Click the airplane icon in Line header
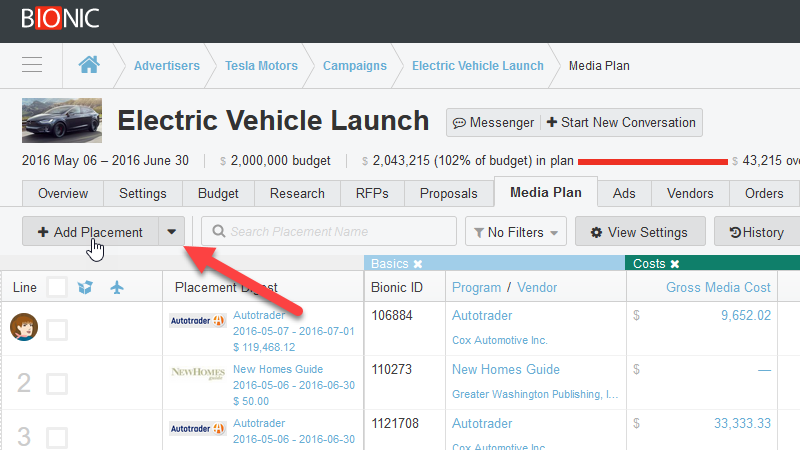The image size is (800, 450). (x=117, y=287)
